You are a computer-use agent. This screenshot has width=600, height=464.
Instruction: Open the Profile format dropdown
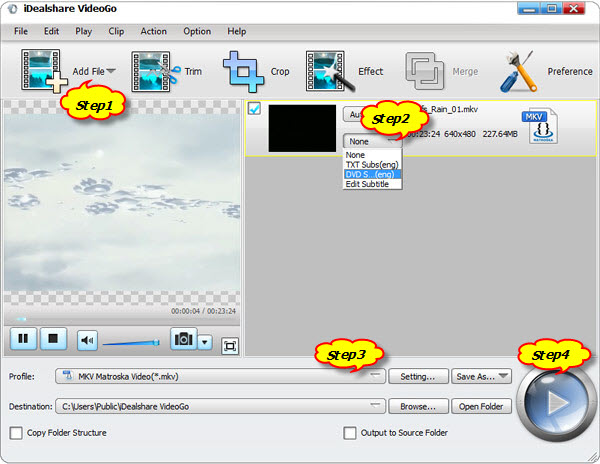(x=220, y=376)
